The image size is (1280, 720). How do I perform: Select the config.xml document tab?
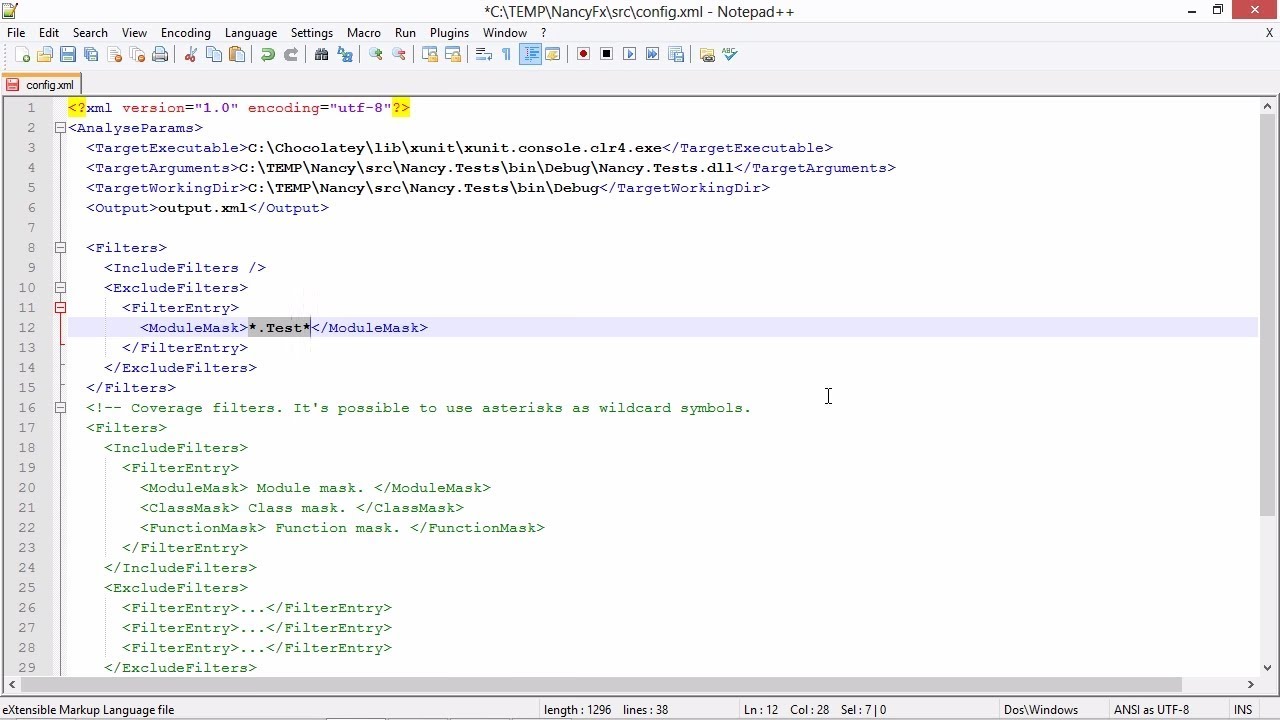41,85
